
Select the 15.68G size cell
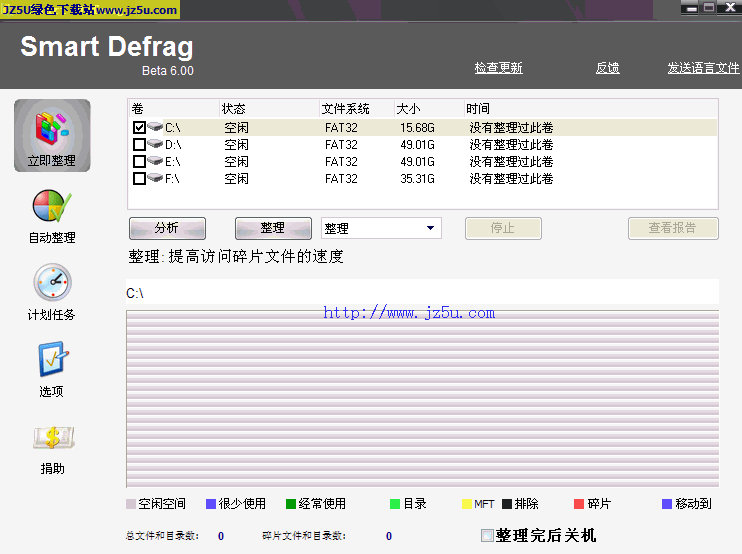pos(417,128)
